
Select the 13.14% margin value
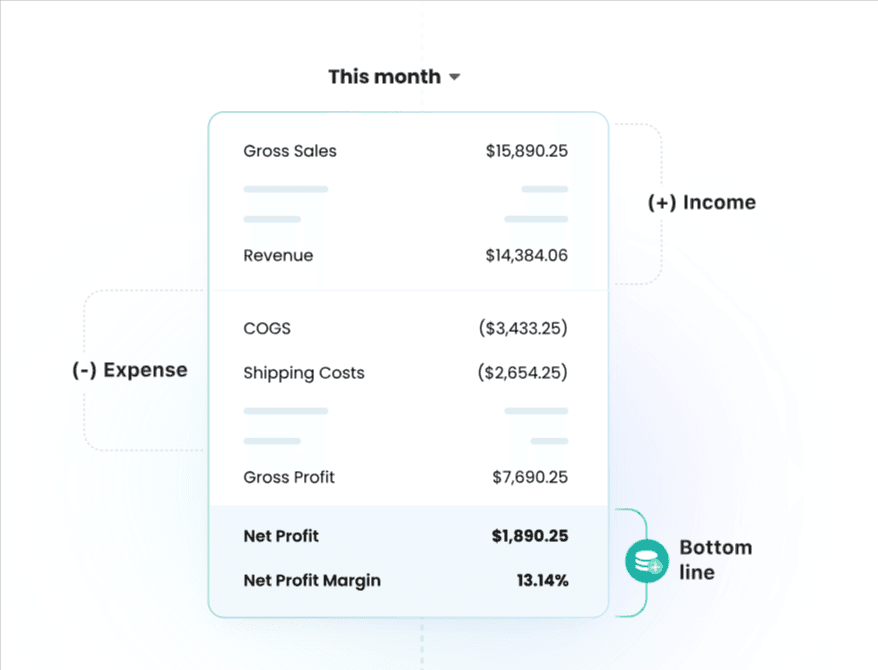tap(543, 580)
